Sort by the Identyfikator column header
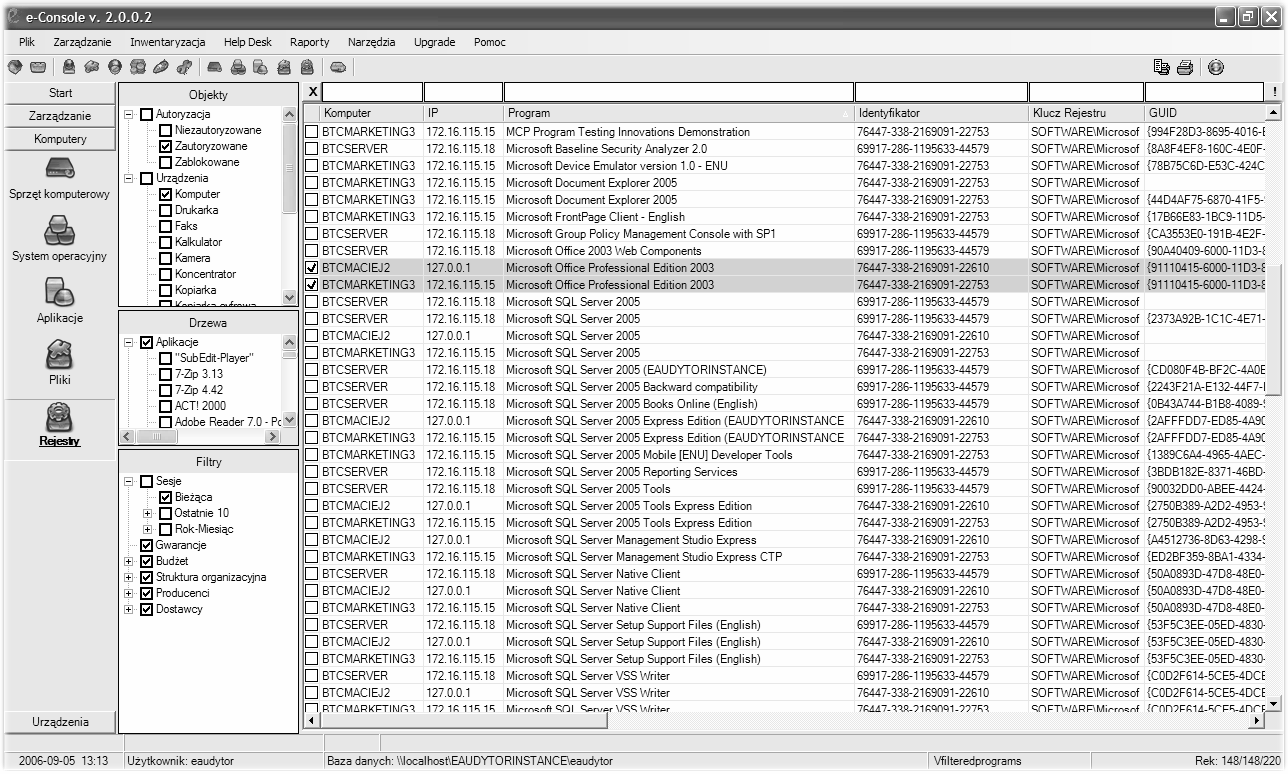This screenshot has width=1288, height=774. (941, 114)
